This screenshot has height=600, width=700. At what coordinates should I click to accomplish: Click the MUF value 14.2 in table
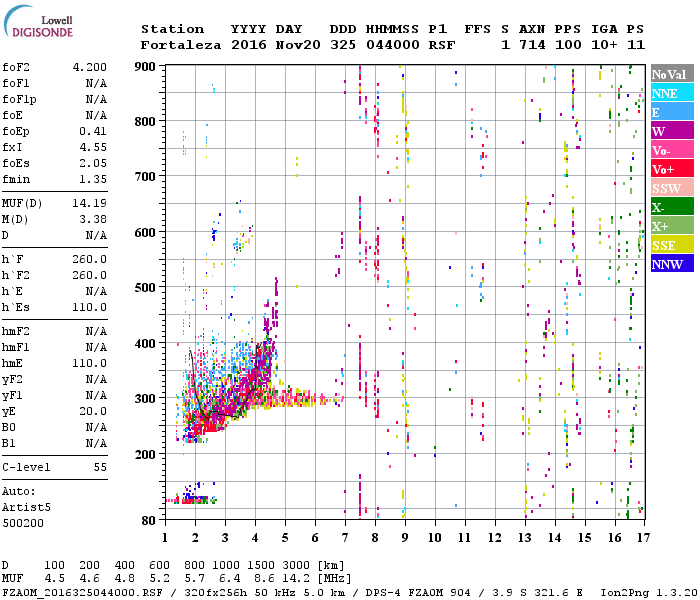click(x=296, y=579)
